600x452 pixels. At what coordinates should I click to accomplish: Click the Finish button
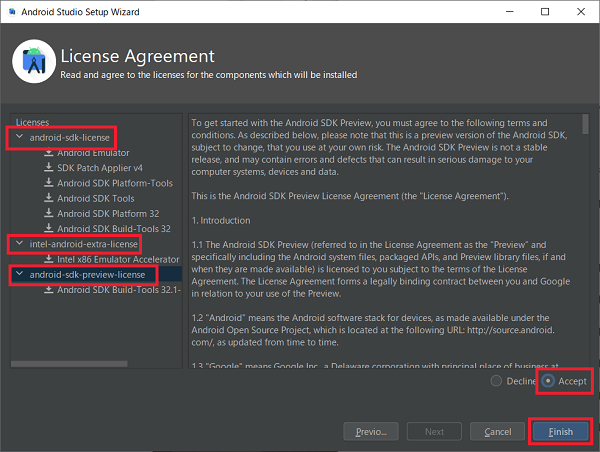click(561, 432)
